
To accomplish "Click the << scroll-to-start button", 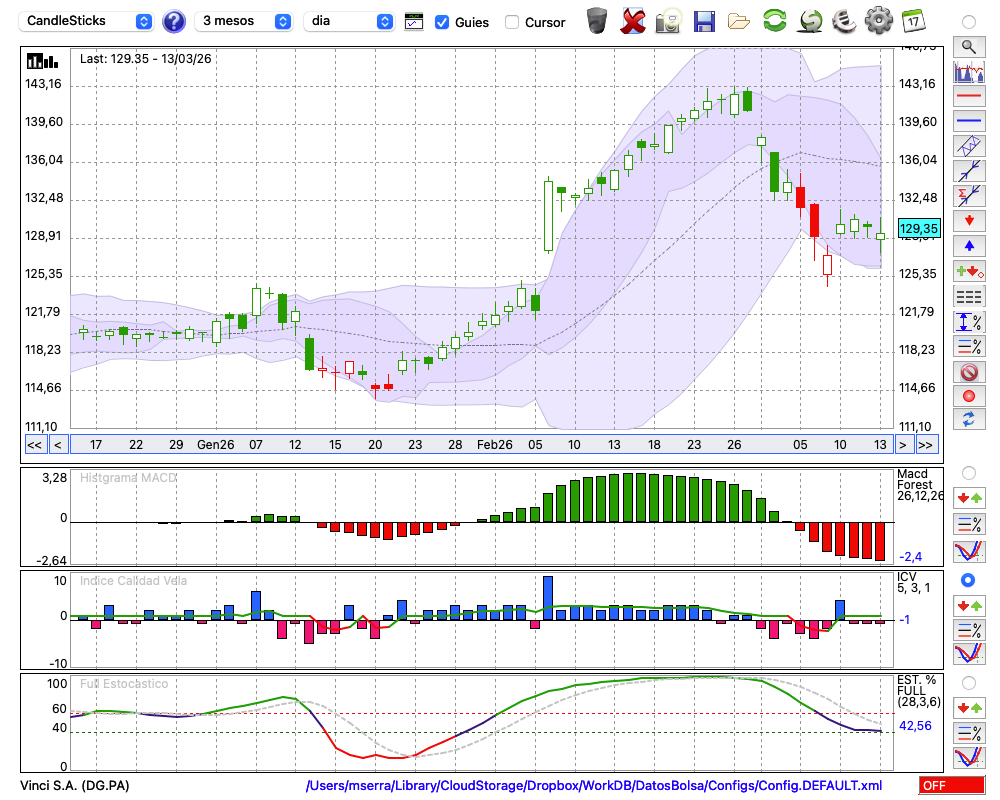I will pos(34,444).
